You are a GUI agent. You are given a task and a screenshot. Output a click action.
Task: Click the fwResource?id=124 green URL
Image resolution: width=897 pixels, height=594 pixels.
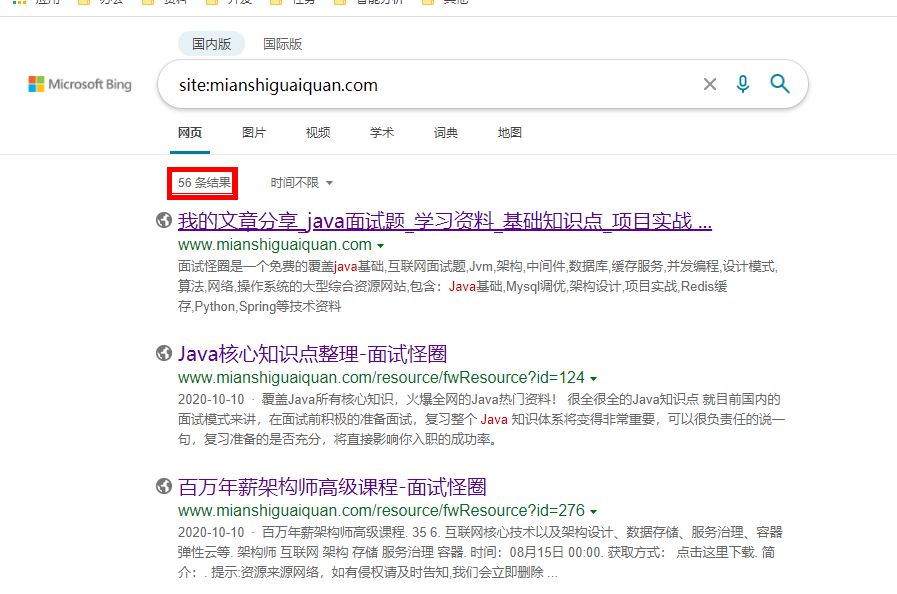[x=381, y=378]
